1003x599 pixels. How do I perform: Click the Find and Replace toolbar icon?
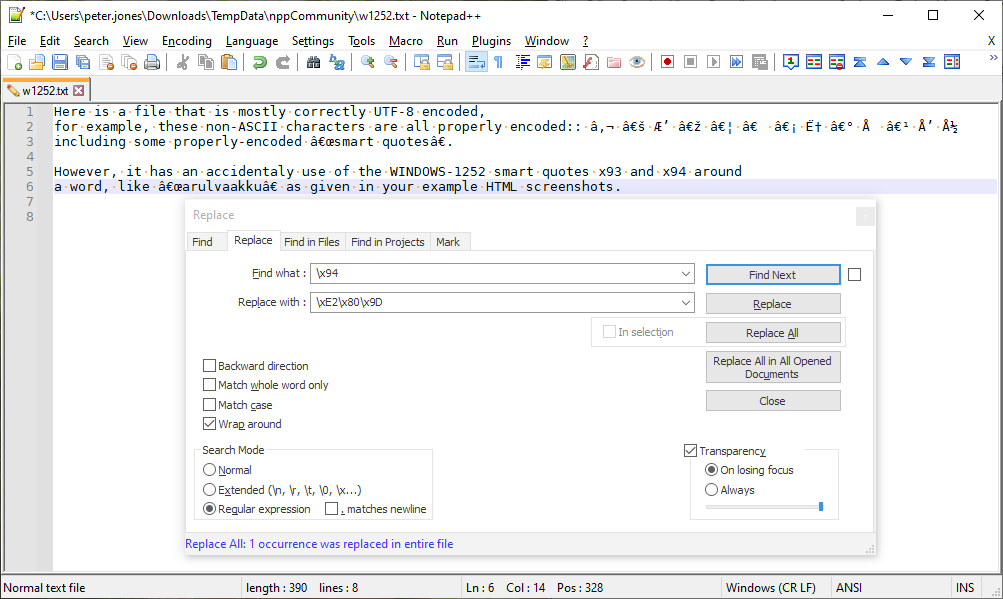coord(336,62)
